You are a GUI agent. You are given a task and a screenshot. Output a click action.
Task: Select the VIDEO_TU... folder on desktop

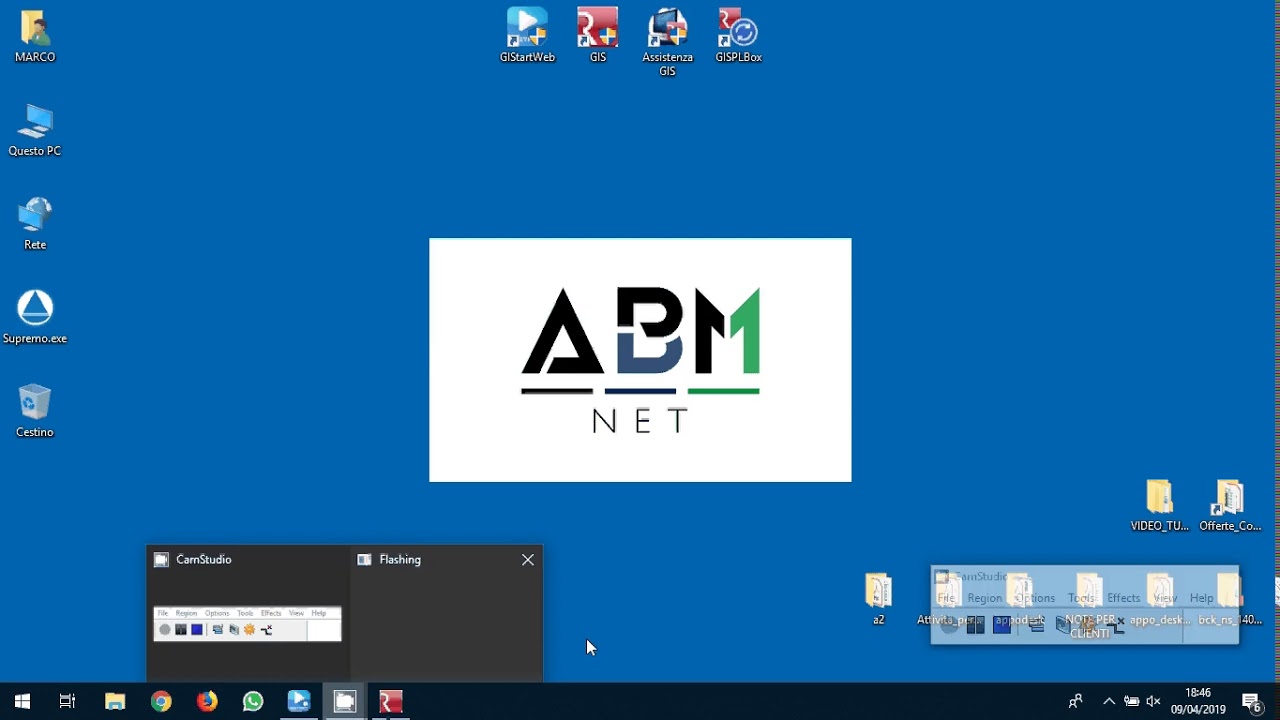(1160, 506)
